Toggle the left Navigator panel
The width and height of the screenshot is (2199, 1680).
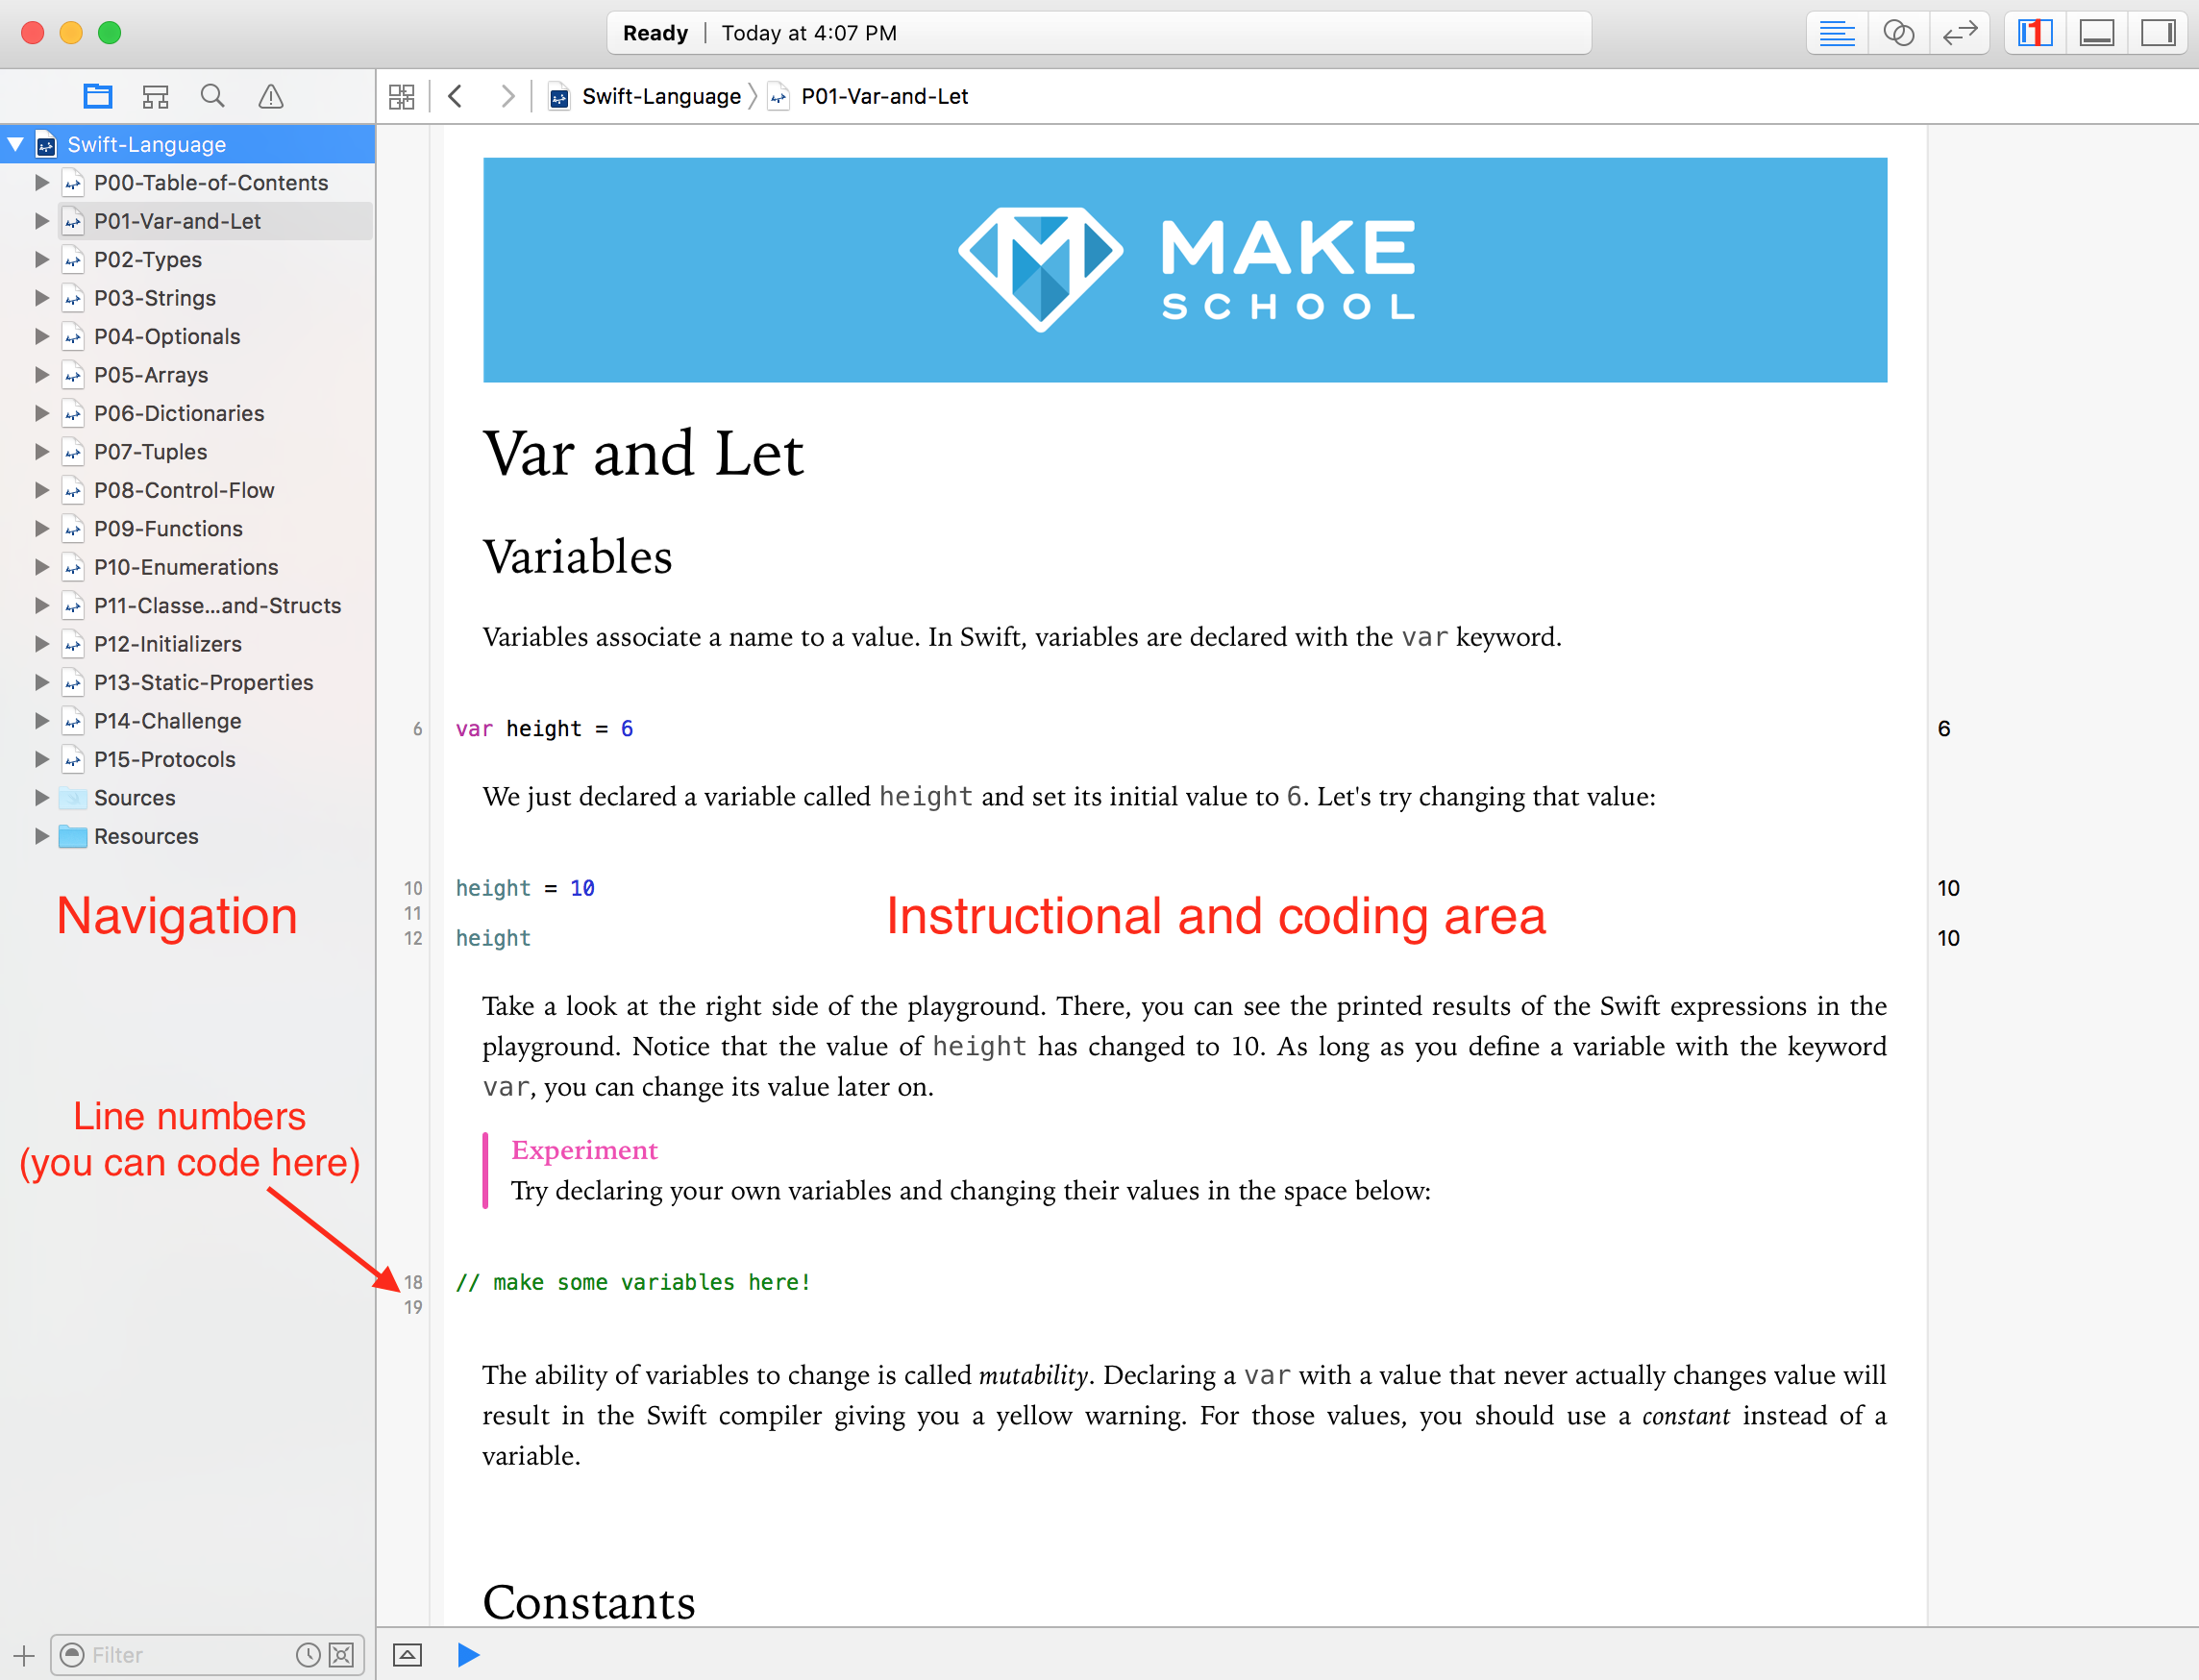(2034, 33)
